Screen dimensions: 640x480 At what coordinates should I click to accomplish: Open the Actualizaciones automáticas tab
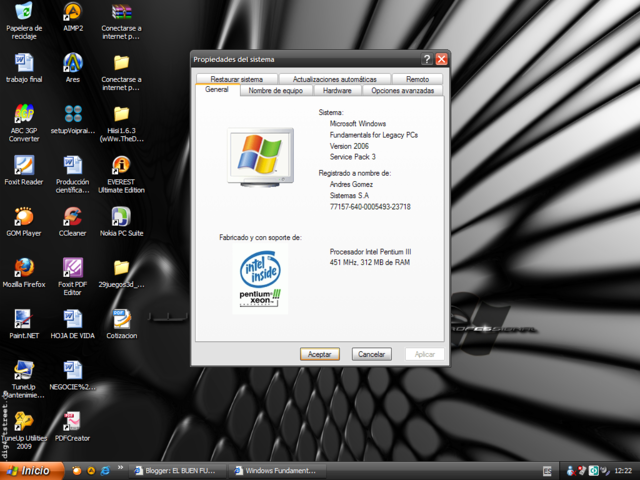click(x=335, y=79)
